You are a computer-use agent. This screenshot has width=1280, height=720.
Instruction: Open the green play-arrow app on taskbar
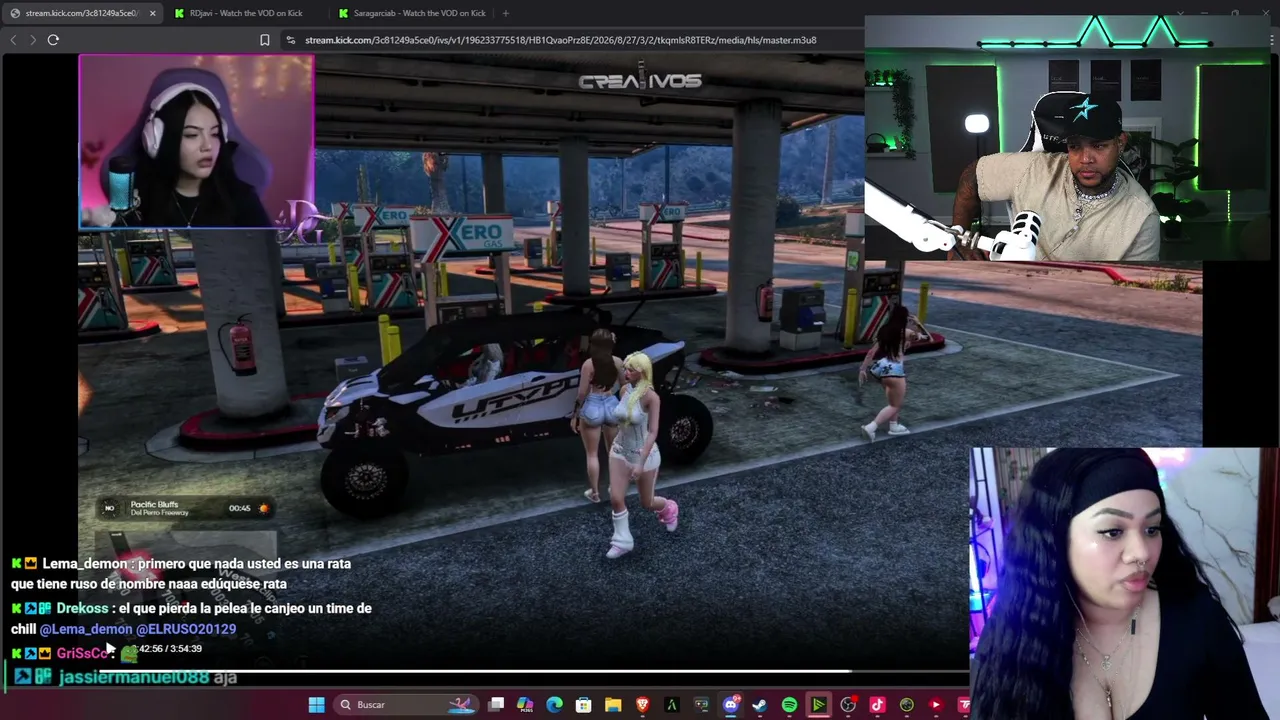(818, 705)
